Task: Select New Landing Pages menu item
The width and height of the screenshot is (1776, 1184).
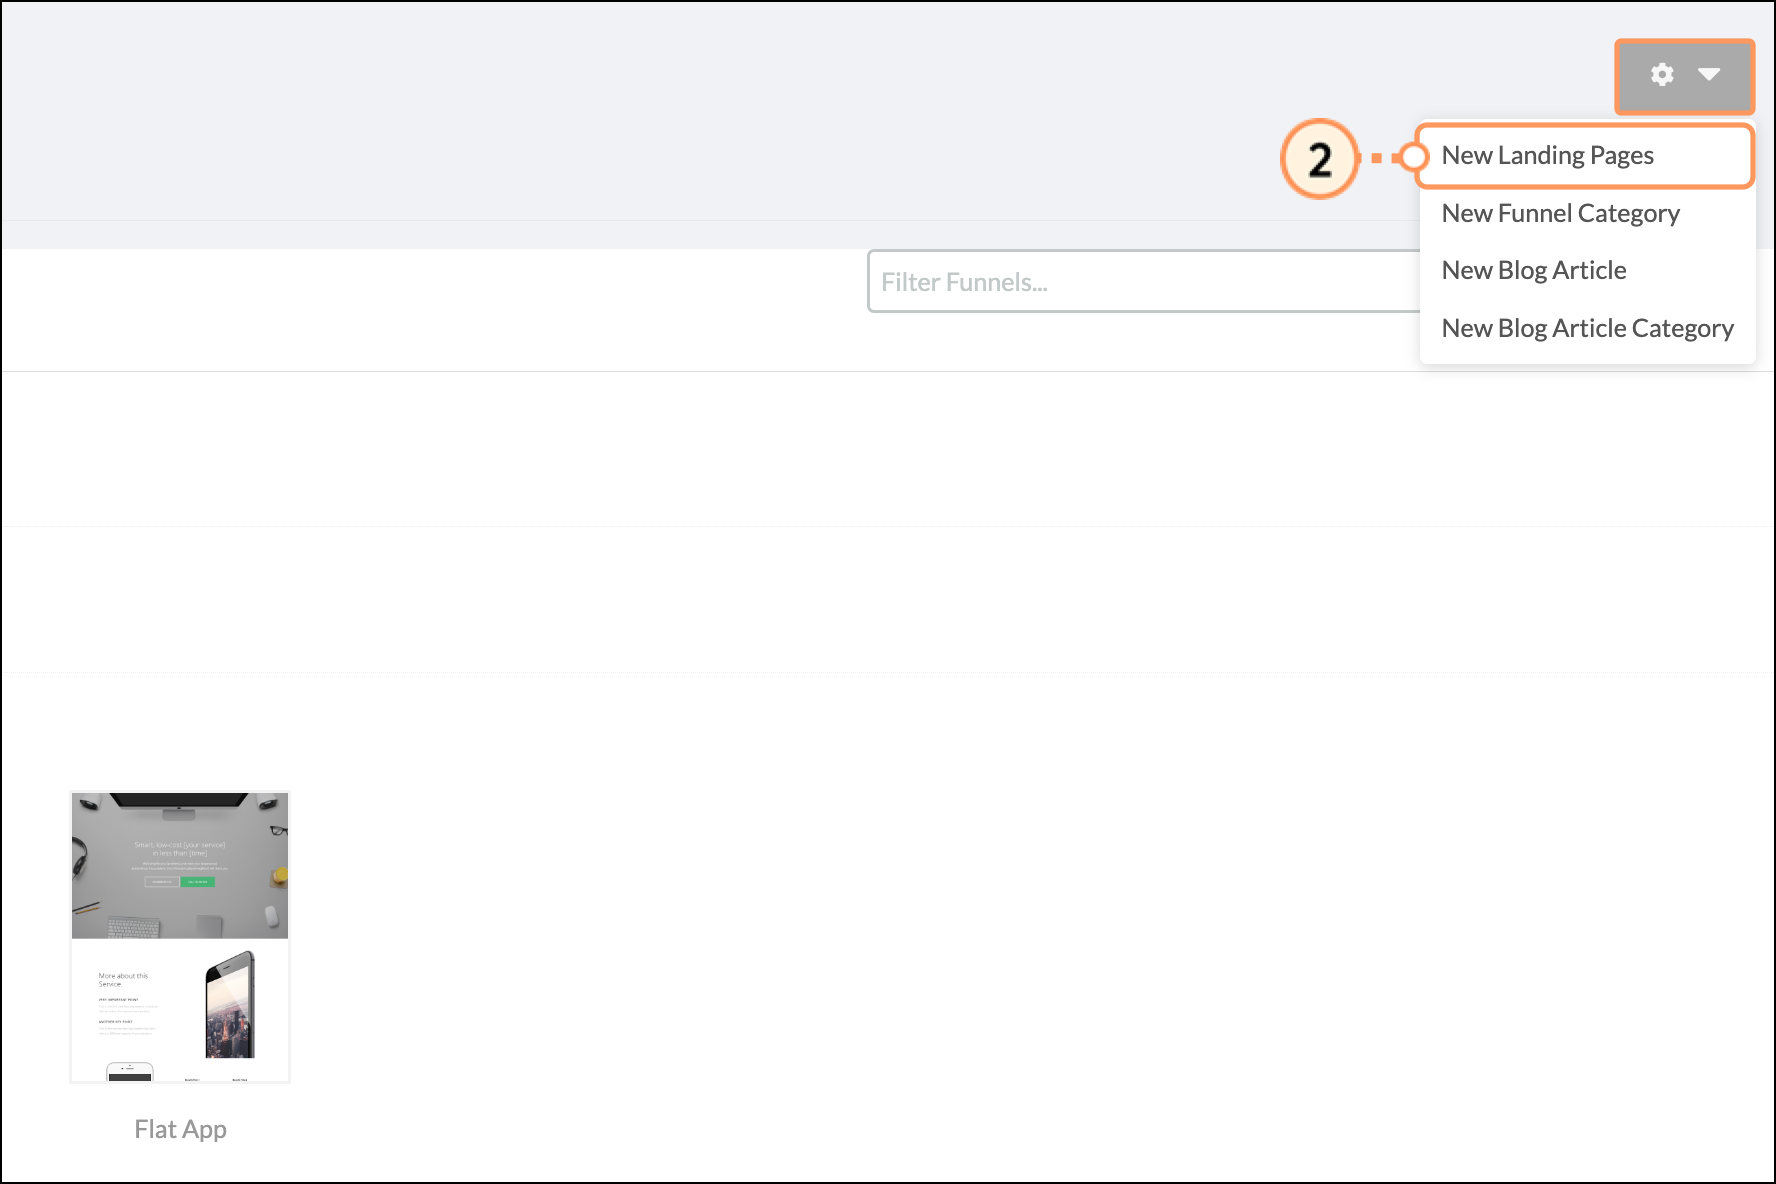Action: click(1586, 156)
